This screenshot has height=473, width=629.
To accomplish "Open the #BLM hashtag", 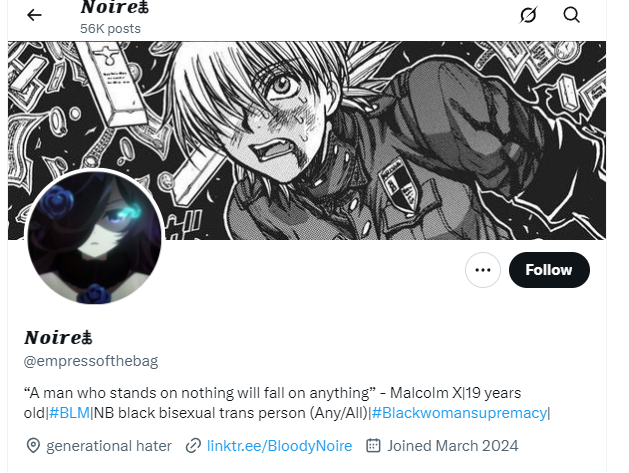I will tap(69, 413).
